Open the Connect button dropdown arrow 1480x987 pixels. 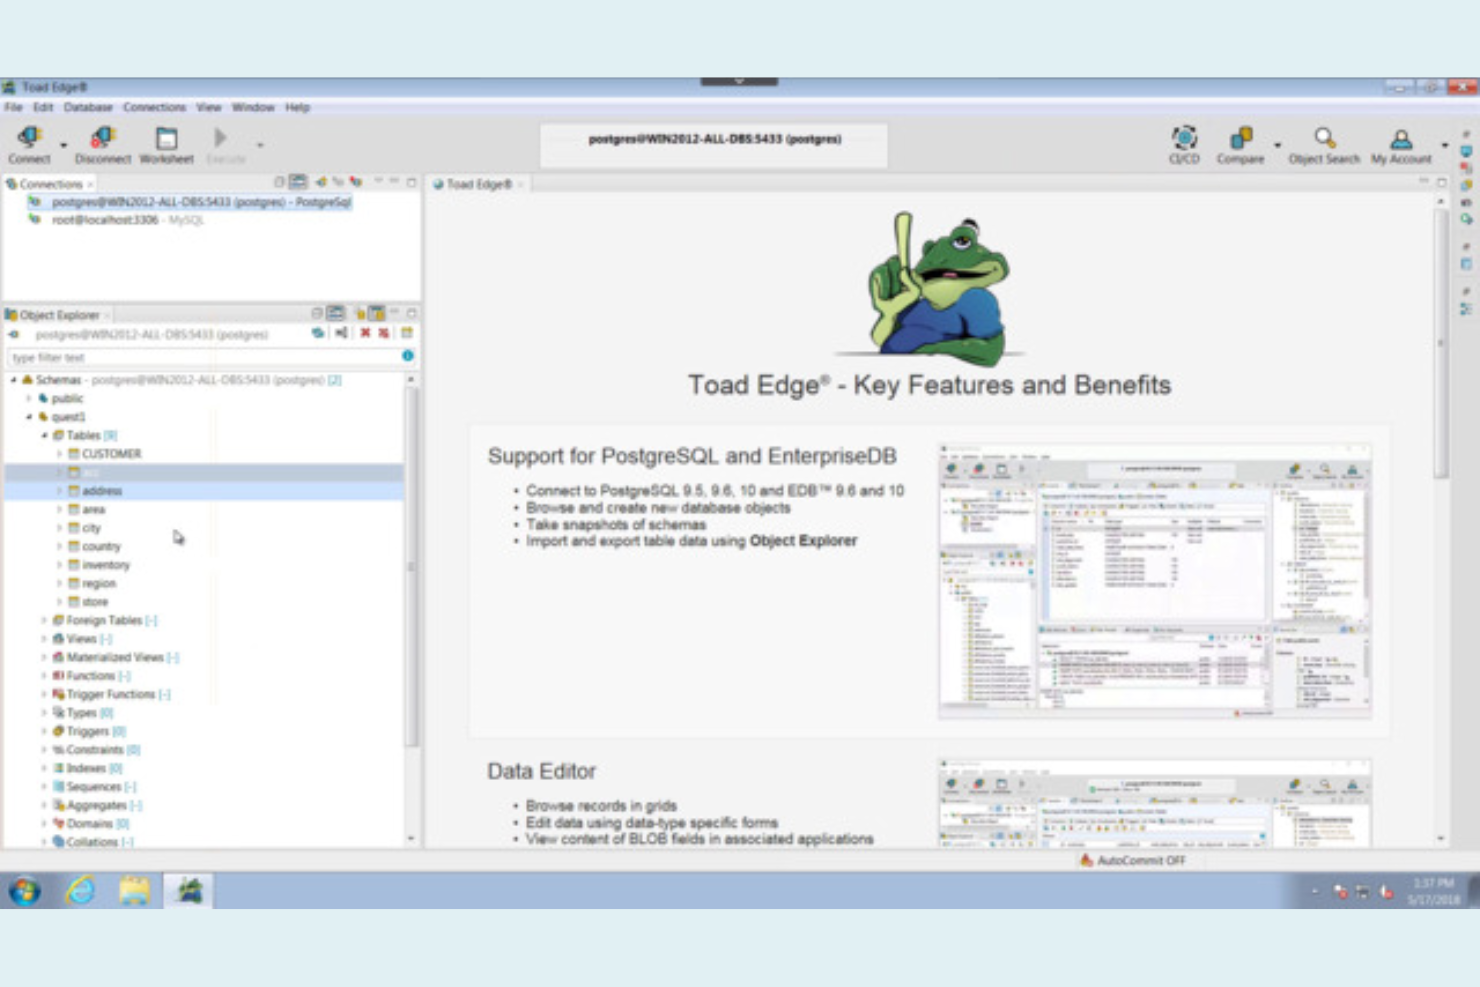pyautogui.click(x=63, y=145)
